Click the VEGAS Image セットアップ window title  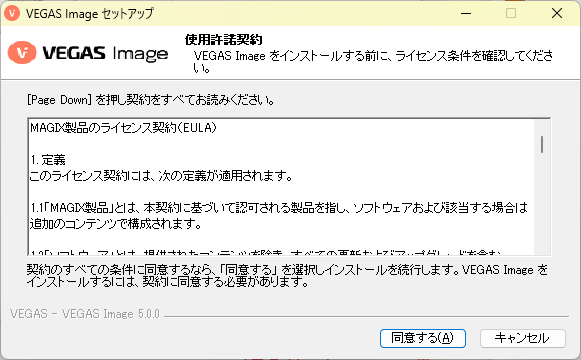point(89,14)
